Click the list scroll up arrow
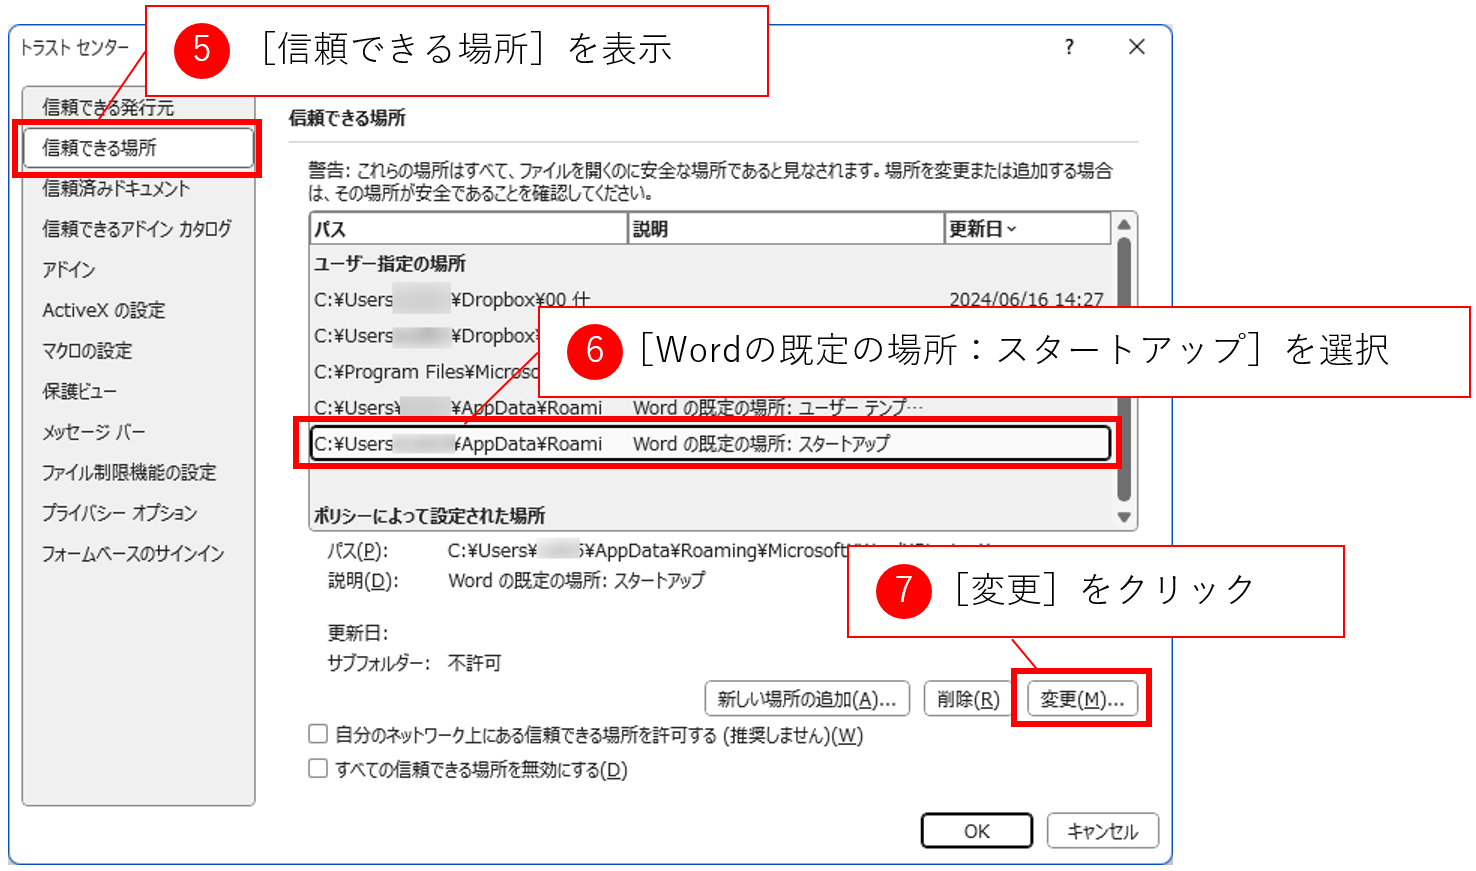This screenshot has height=871, width=1476. coord(1124,225)
